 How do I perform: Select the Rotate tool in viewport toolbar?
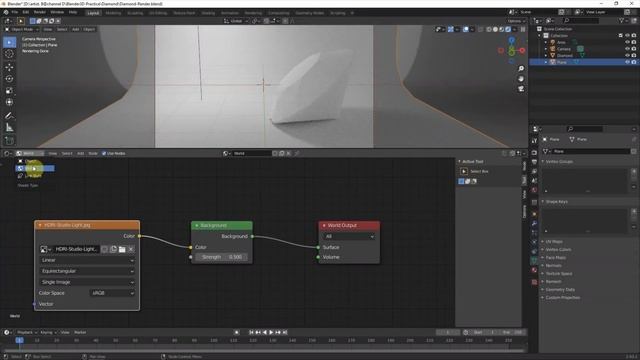(x=9, y=79)
